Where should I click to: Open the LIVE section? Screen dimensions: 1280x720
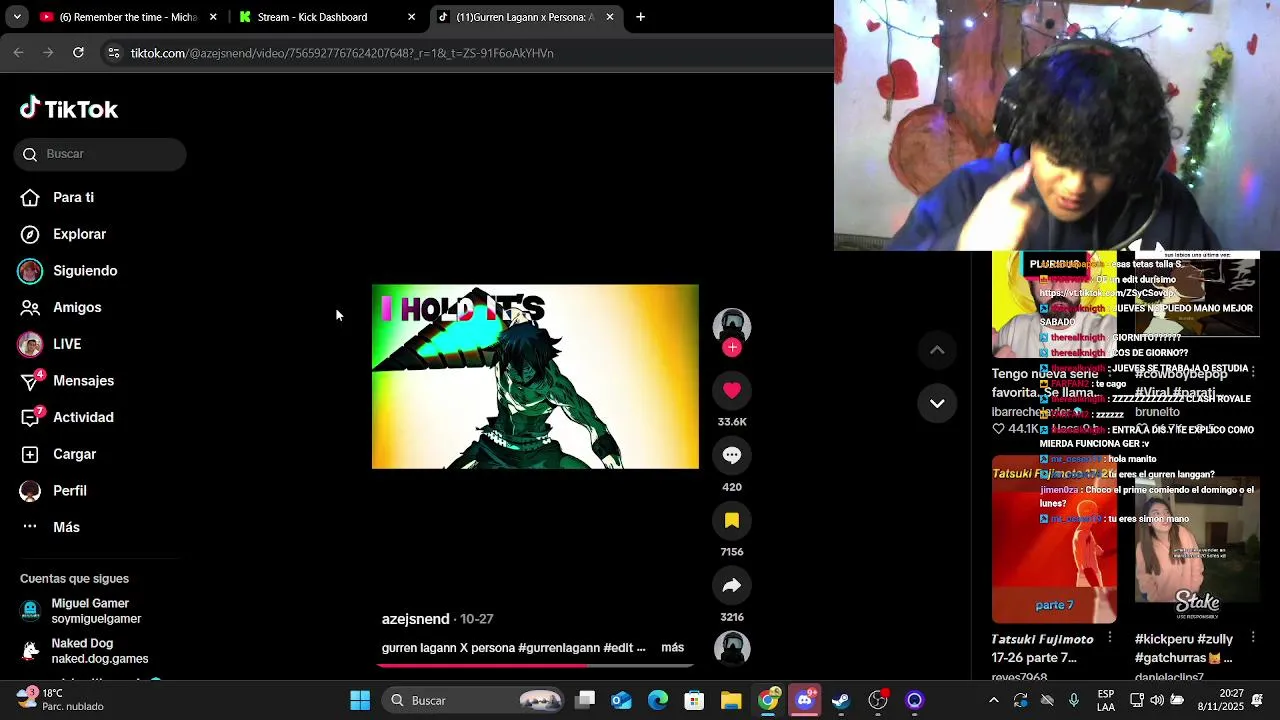(x=50, y=344)
